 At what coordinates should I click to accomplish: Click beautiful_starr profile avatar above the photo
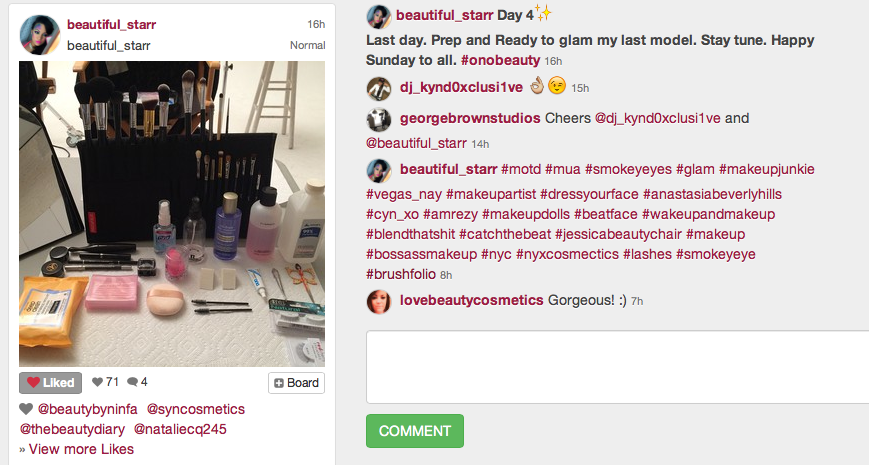click(x=40, y=35)
